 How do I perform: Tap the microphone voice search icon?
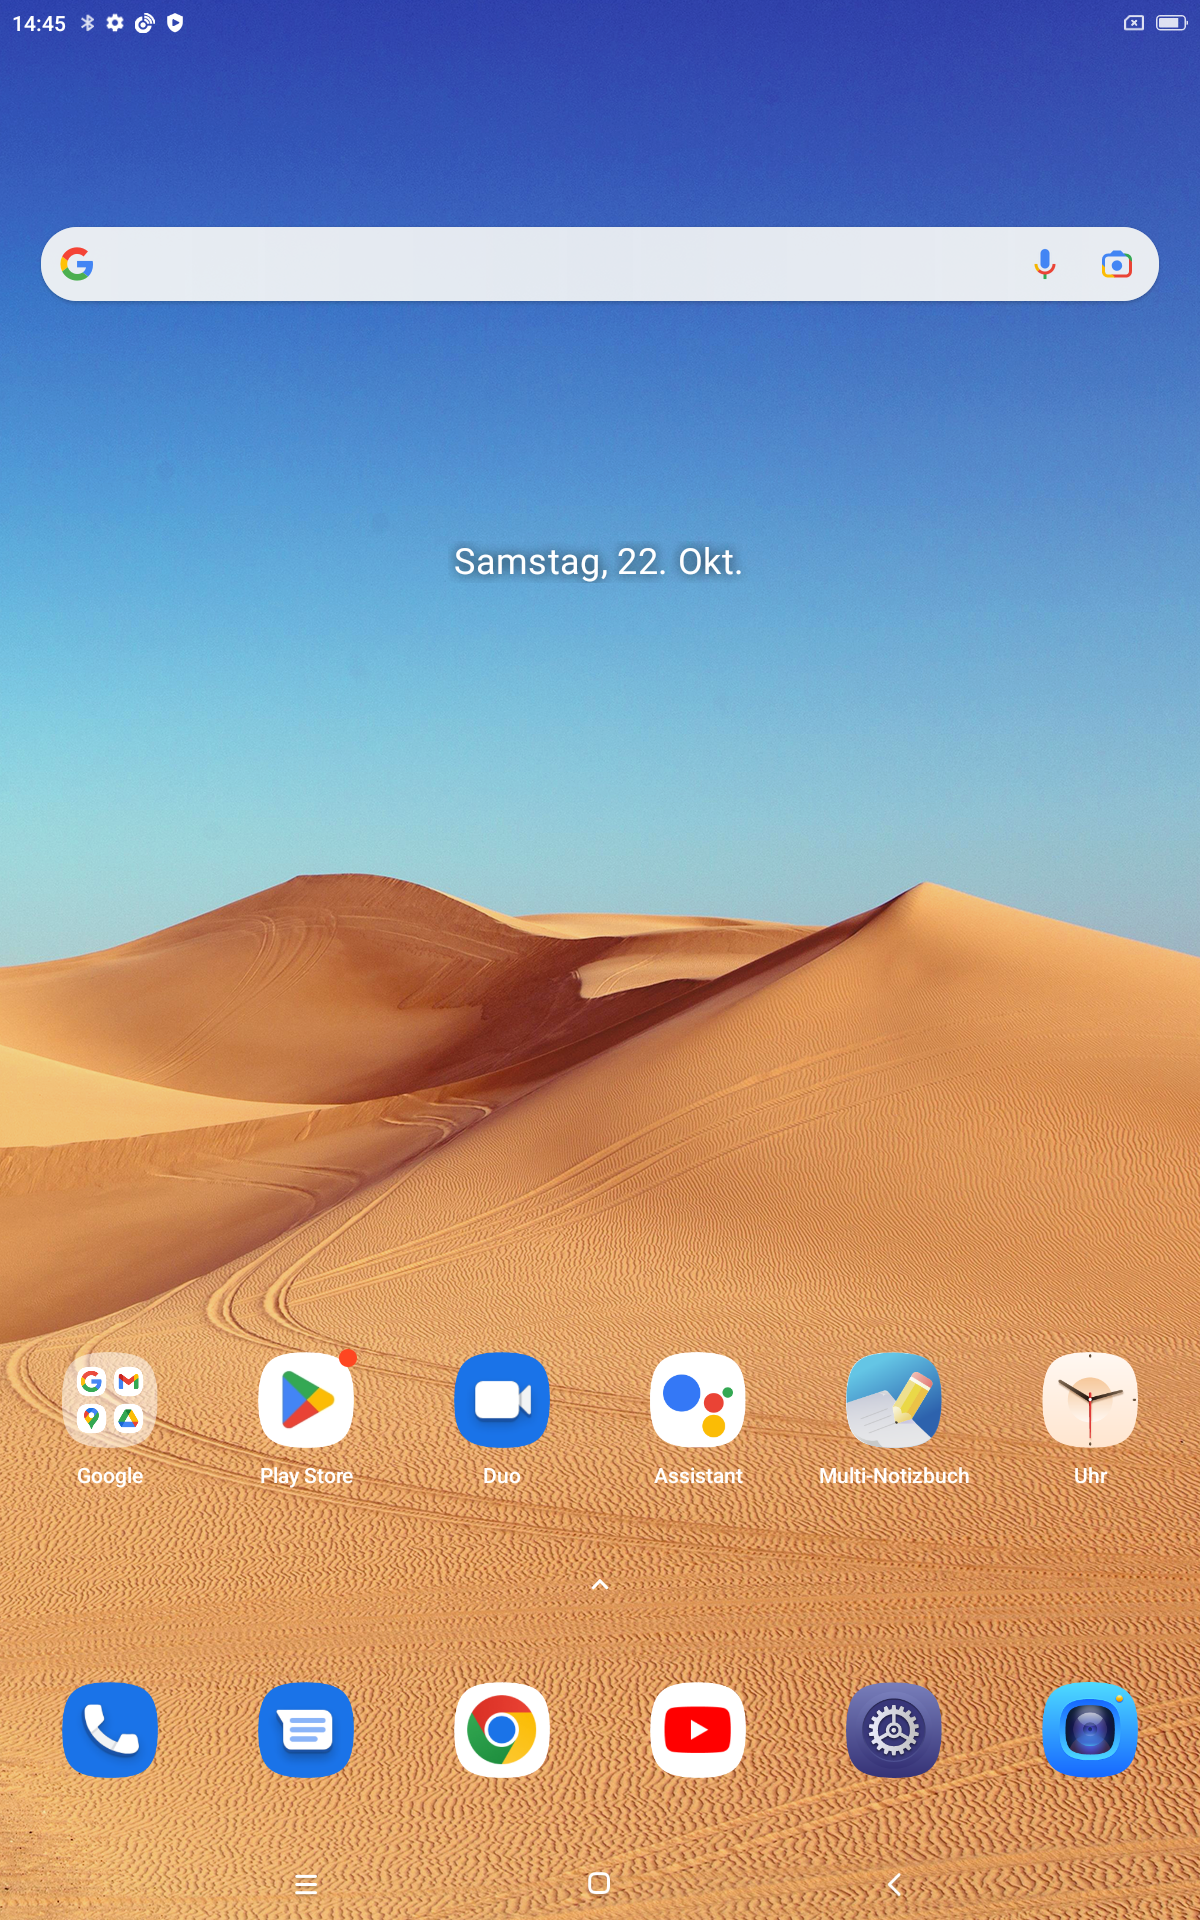click(1045, 264)
